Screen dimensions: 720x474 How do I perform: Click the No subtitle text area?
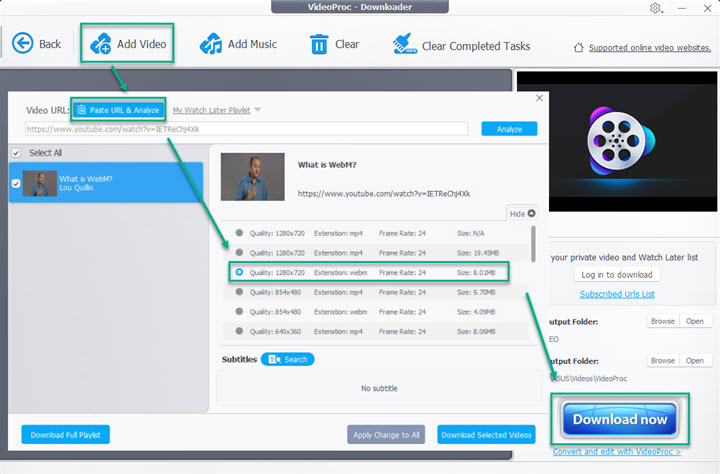[379, 388]
